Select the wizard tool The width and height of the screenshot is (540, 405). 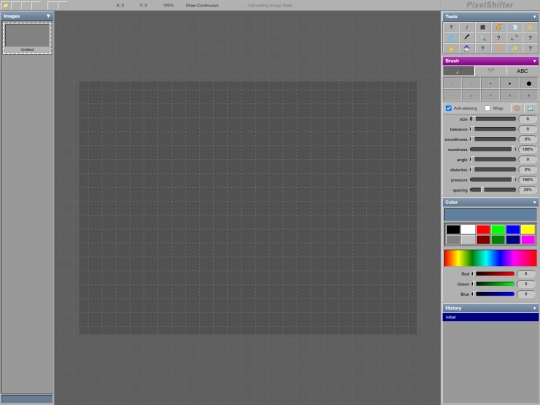click(467, 48)
